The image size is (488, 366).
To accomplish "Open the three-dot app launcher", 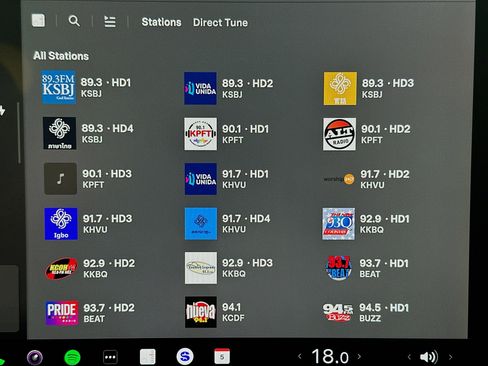I will [110, 357].
